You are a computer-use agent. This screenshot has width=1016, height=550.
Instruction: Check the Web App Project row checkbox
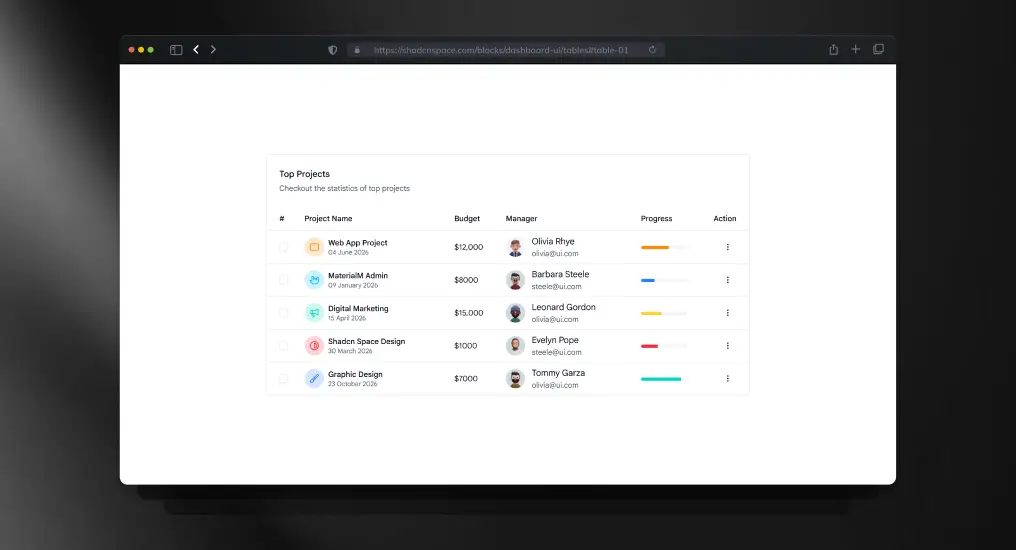(x=283, y=247)
